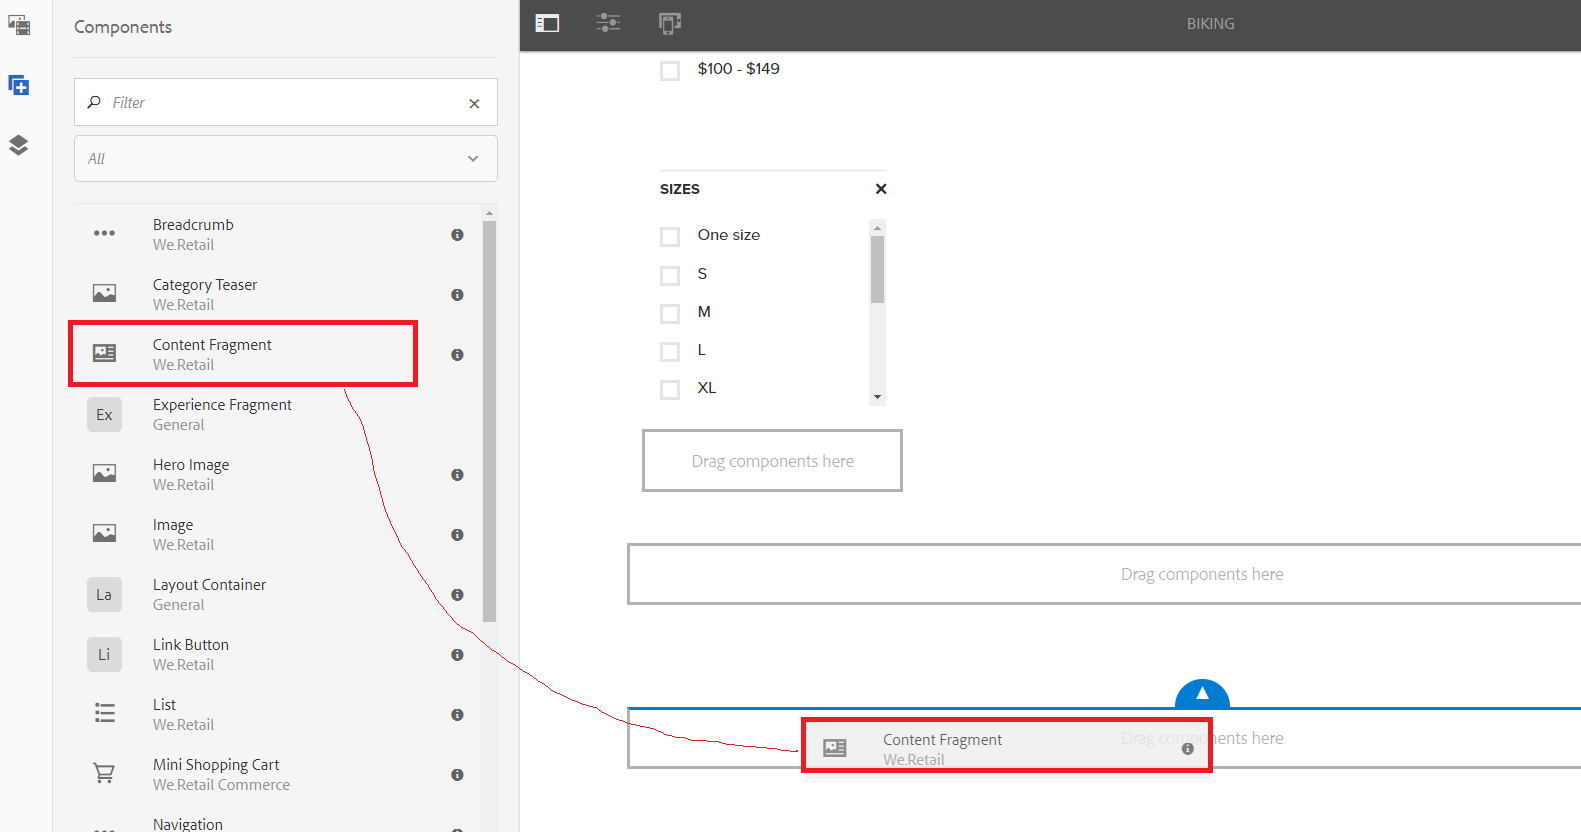Select Experience Fragment component name

(222, 405)
